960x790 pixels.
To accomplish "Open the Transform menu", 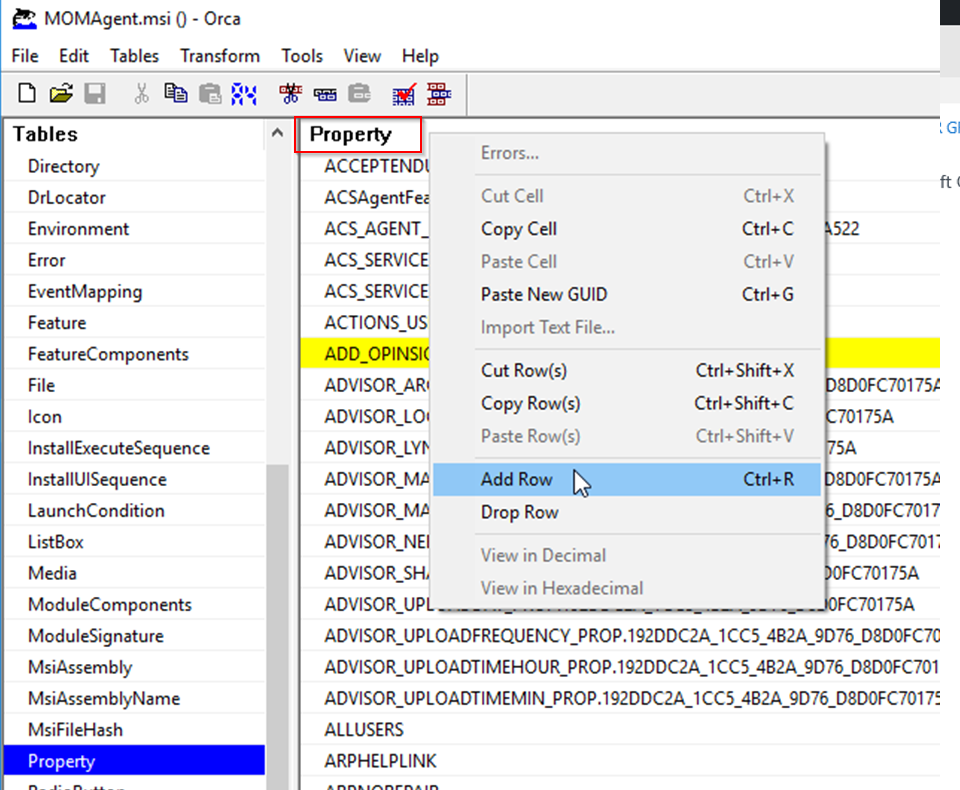I will [220, 56].
